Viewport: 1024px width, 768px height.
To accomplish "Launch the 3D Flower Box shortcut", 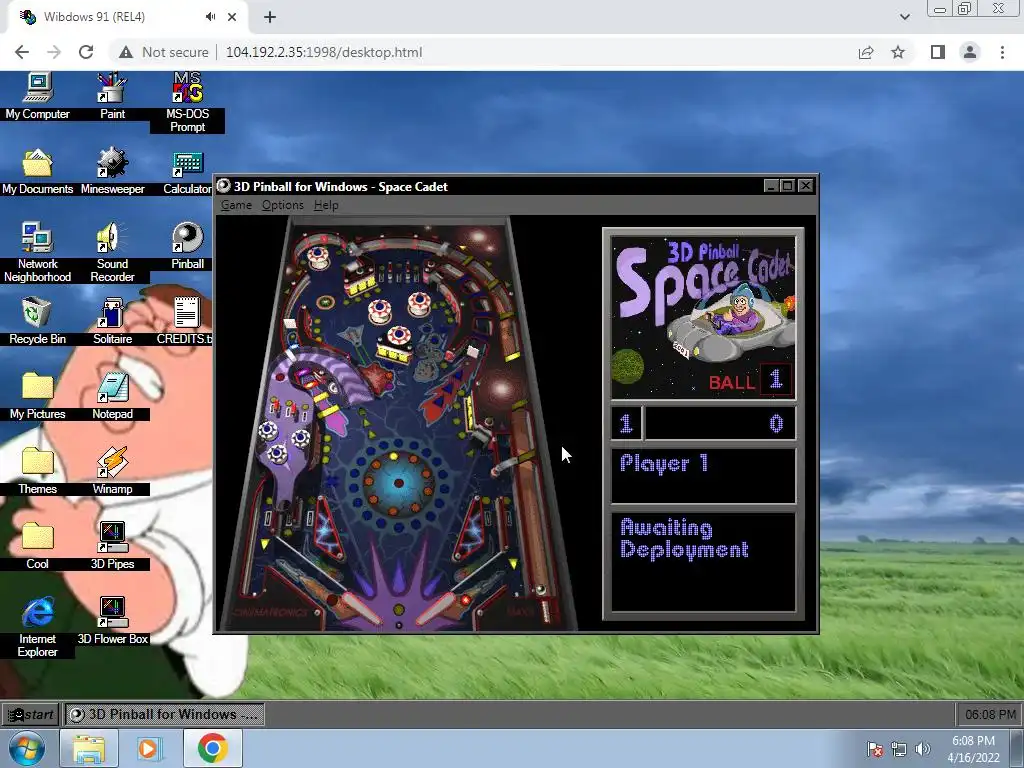I will click(112, 622).
